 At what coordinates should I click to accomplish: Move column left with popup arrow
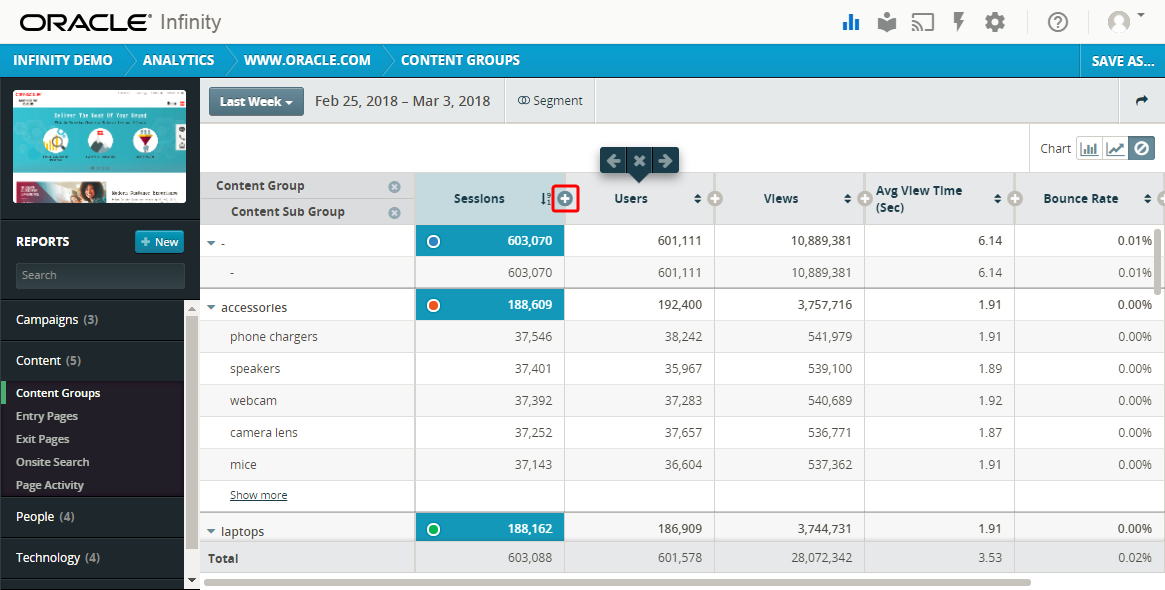pyautogui.click(x=614, y=160)
